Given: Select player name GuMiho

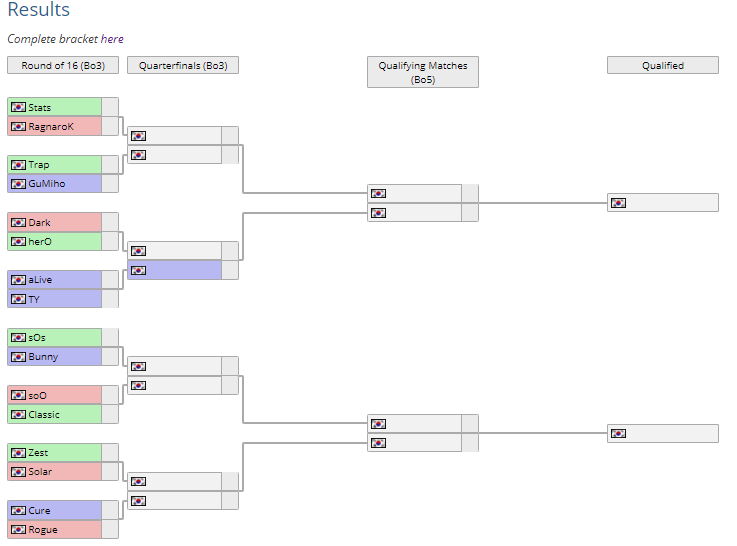Looking at the screenshot, I should tap(47, 184).
